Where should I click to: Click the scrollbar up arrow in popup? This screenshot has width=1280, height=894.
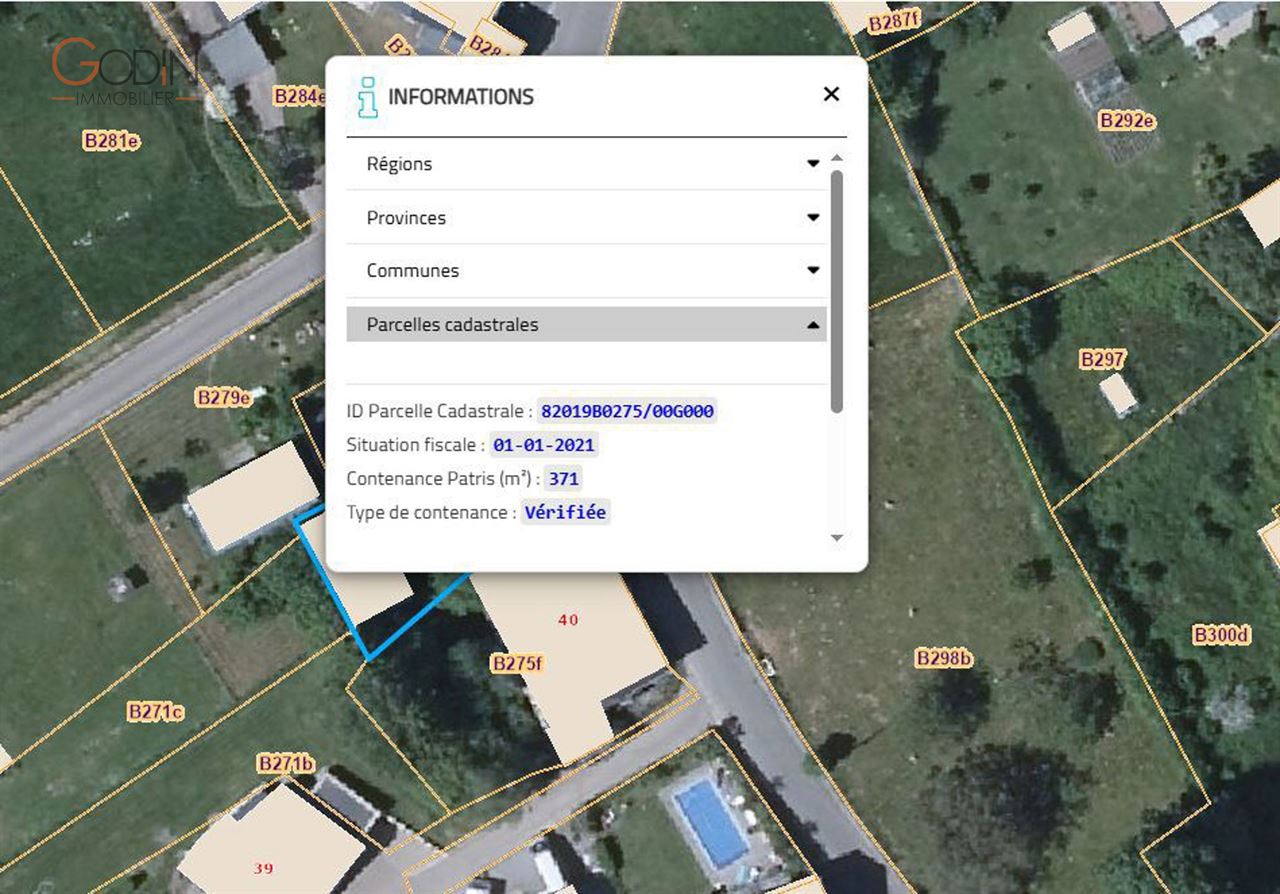tap(837, 158)
